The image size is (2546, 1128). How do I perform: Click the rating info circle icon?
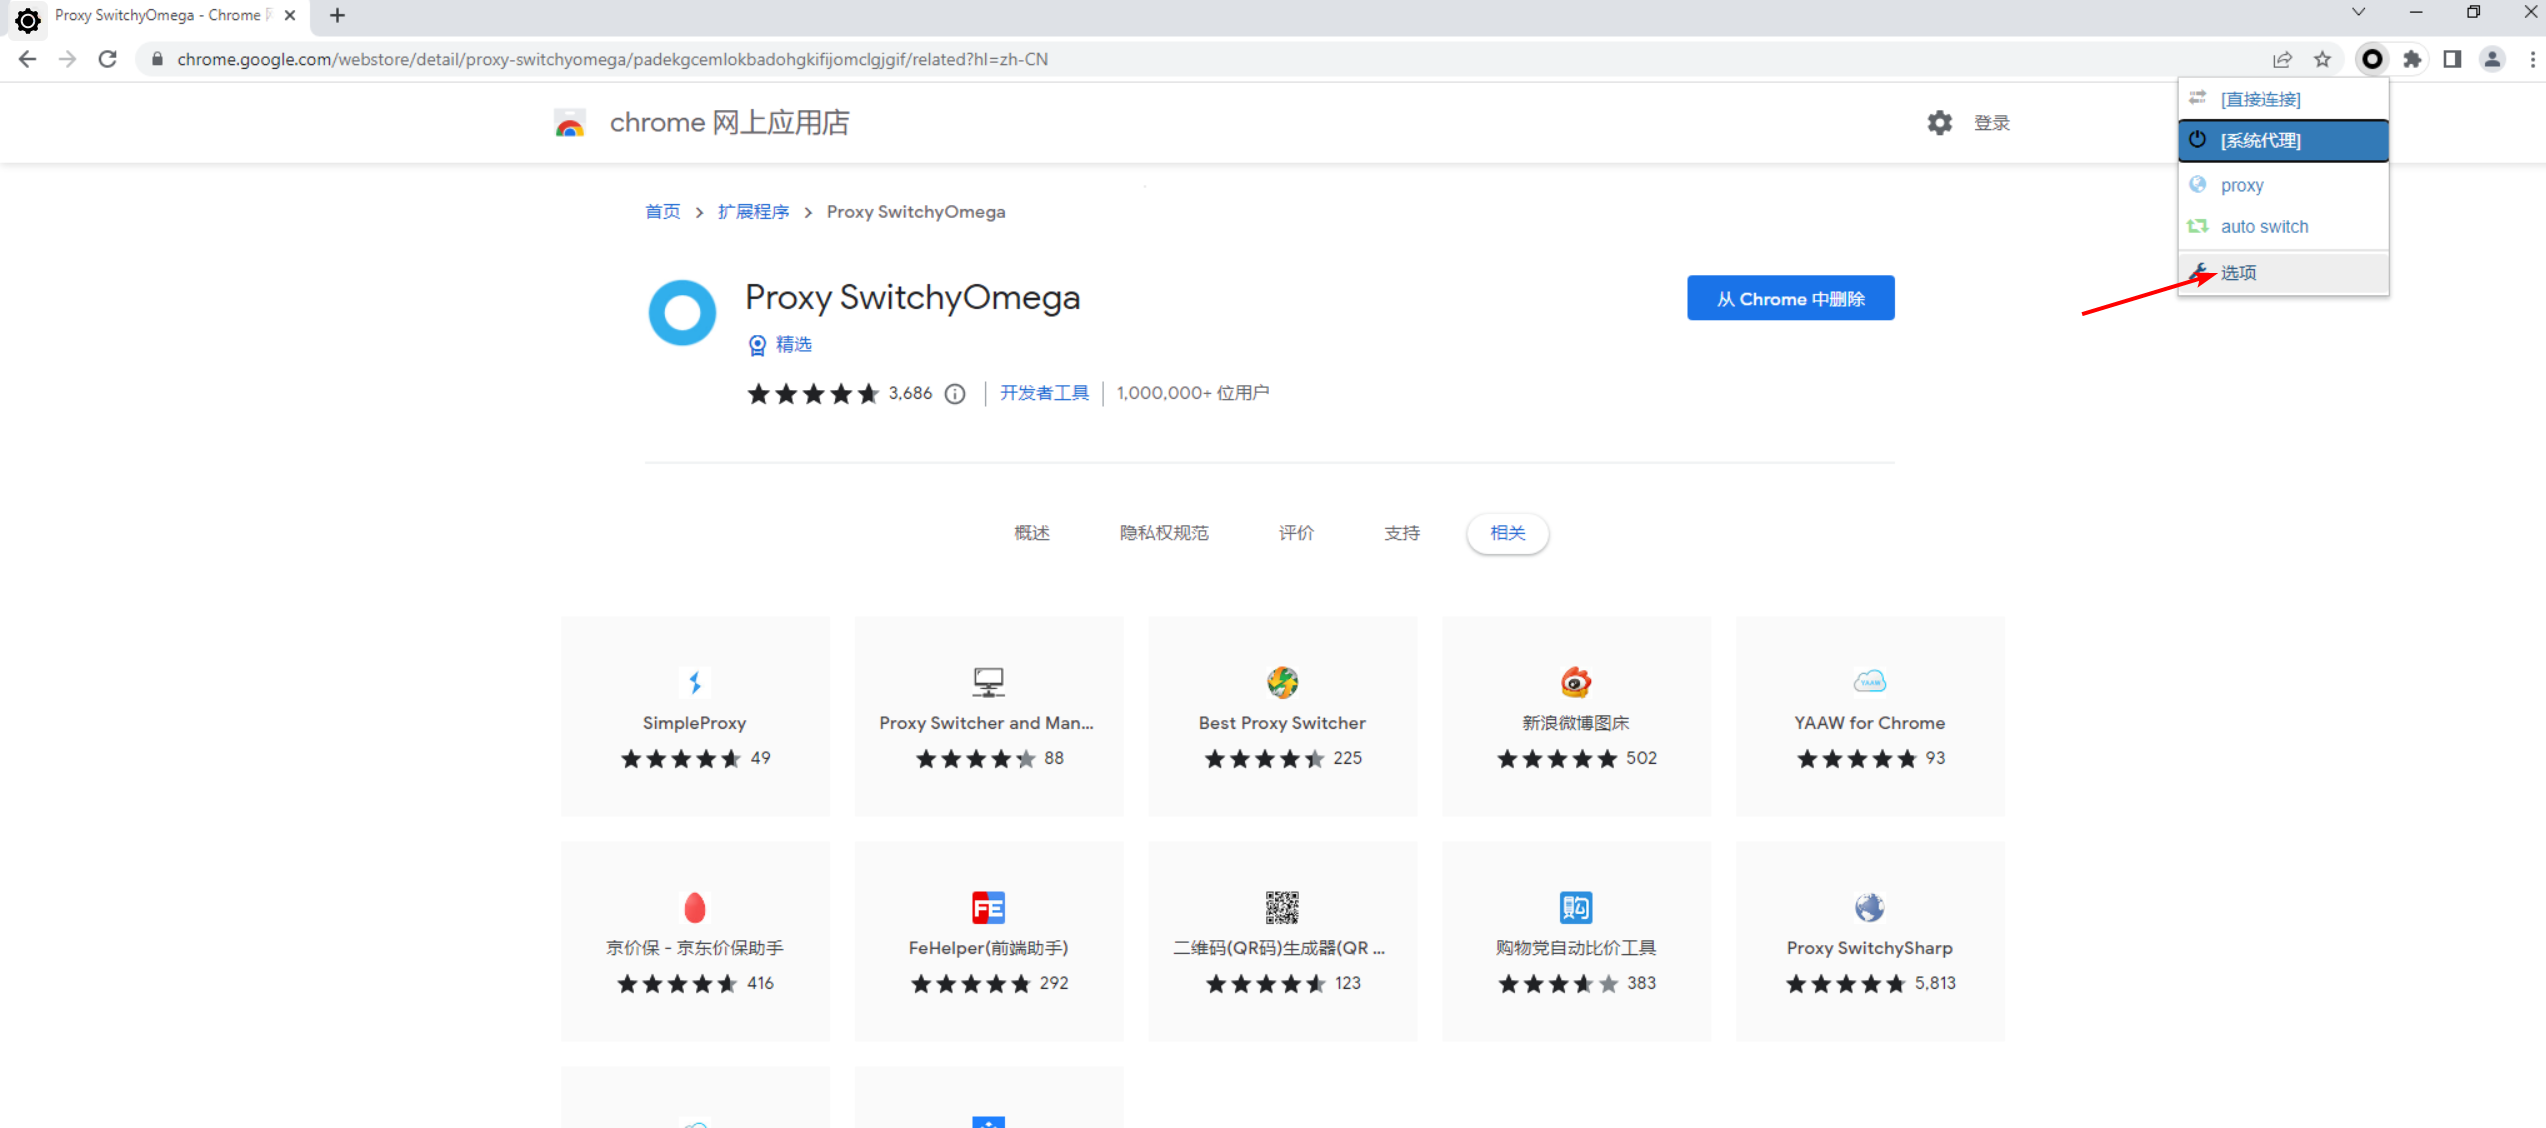click(x=955, y=394)
